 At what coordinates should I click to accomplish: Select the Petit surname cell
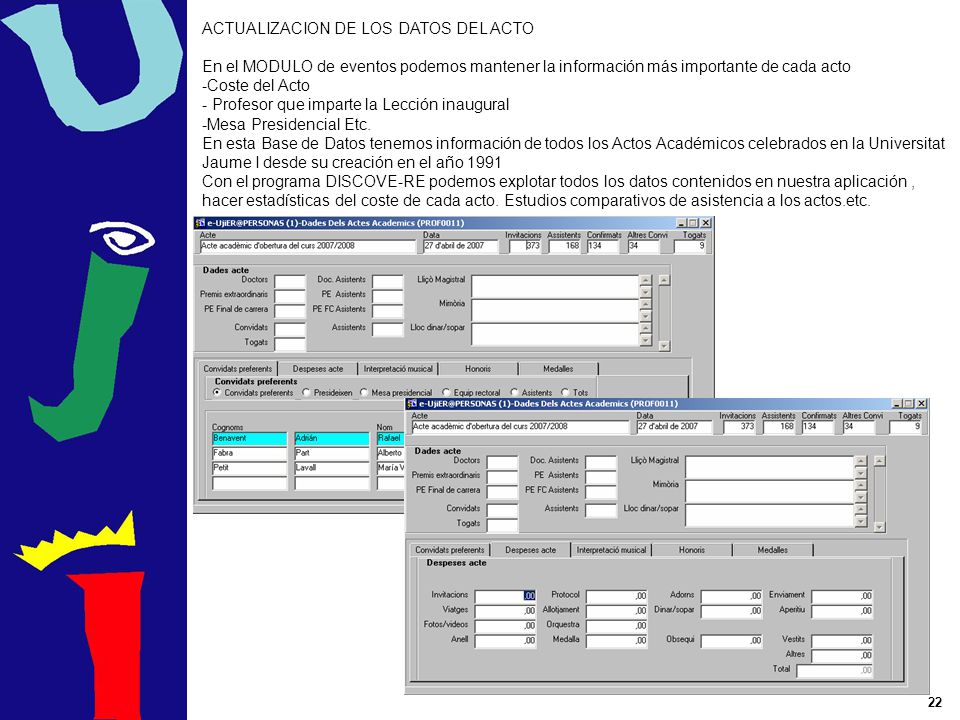pyautogui.click(x=249, y=468)
